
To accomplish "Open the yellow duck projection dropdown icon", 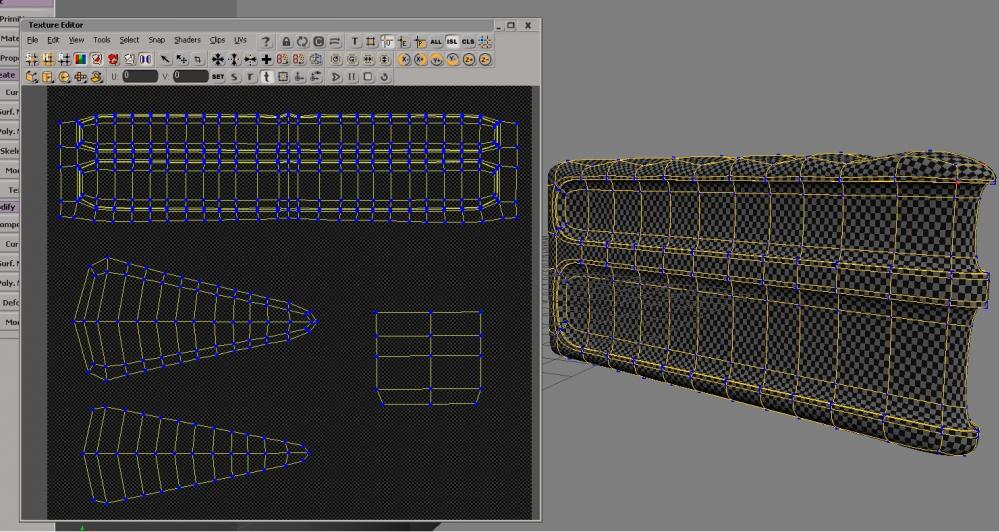I will [x=96, y=77].
